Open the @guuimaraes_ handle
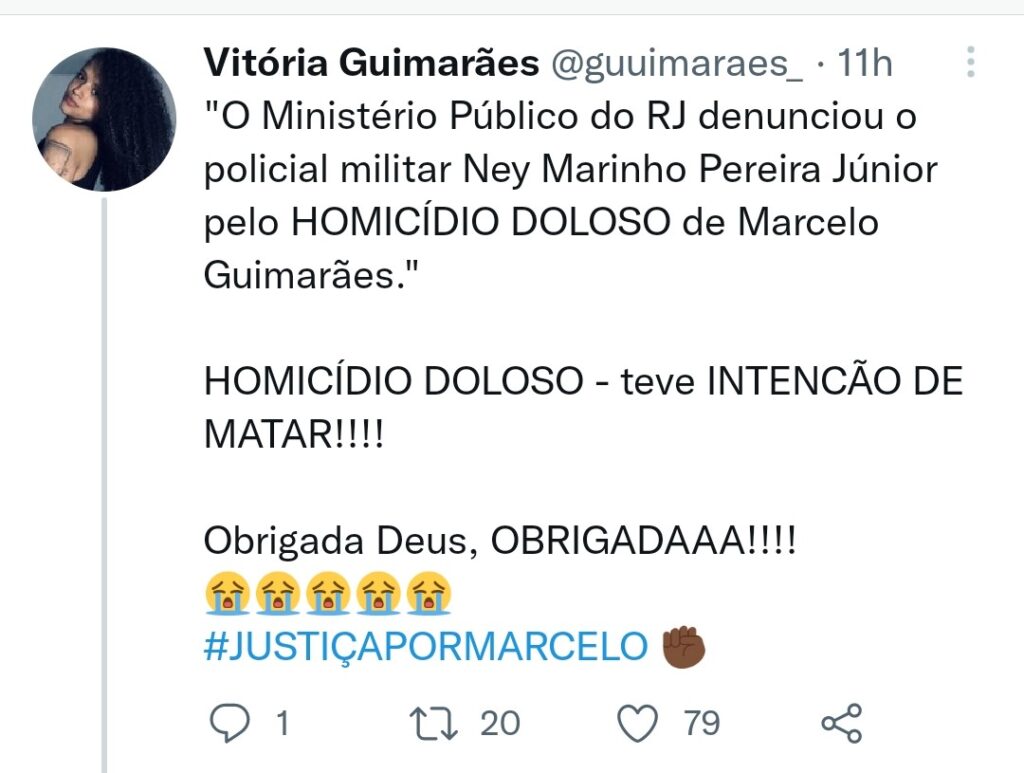 click(678, 64)
